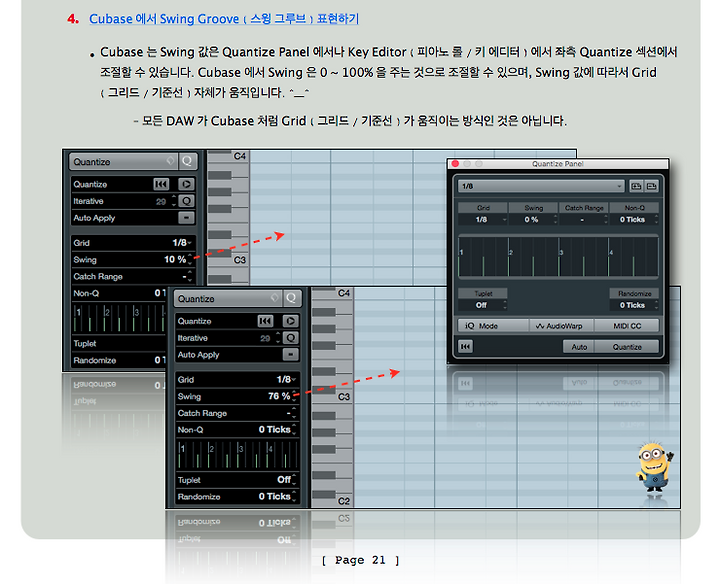The image size is (720, 584).
Task: Click diamond setup icon in Swing 10% Quantize header
Action: pyautogui.click(x=170, y=161)
